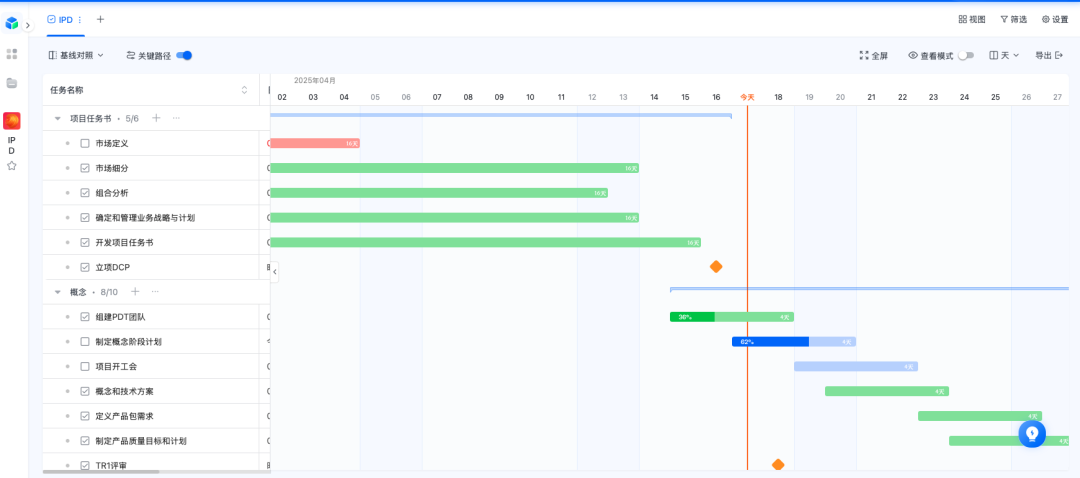
Task: Collapse the 项目任务书 group
Action: [58, 118]
